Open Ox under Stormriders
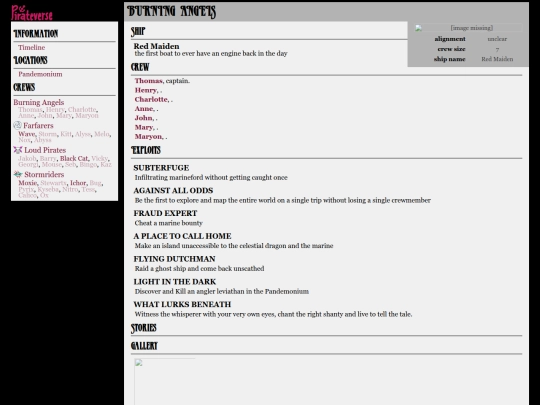 tap(44, 195)
